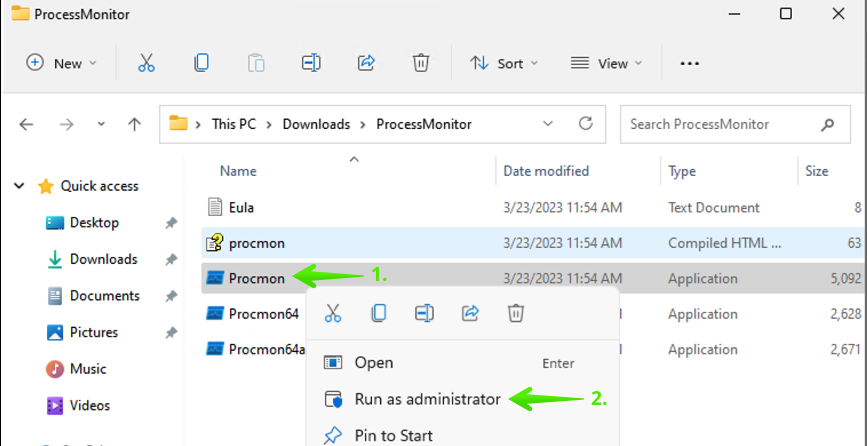
Task: Click the Text Document type cell
Action: (714, 208)
